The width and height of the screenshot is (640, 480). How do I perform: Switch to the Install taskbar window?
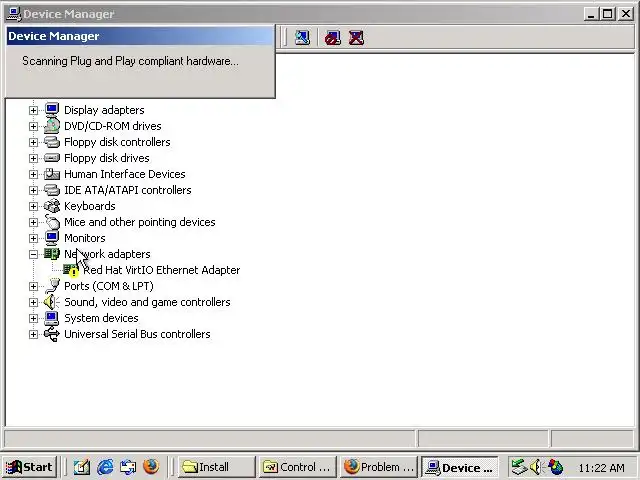[216, 467]
